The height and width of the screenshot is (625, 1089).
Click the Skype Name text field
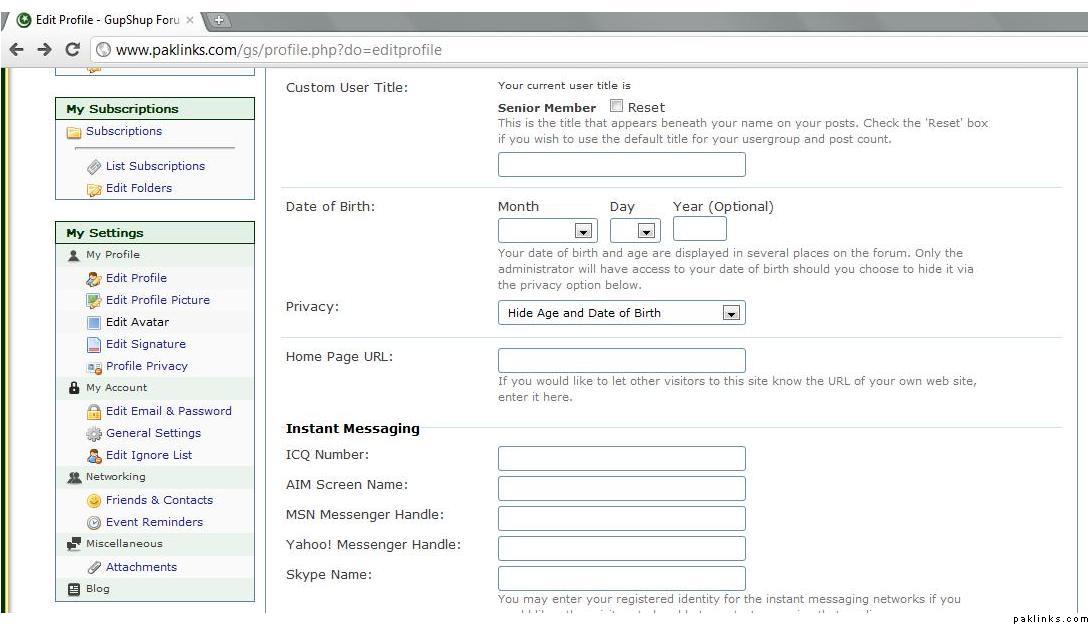621,578
